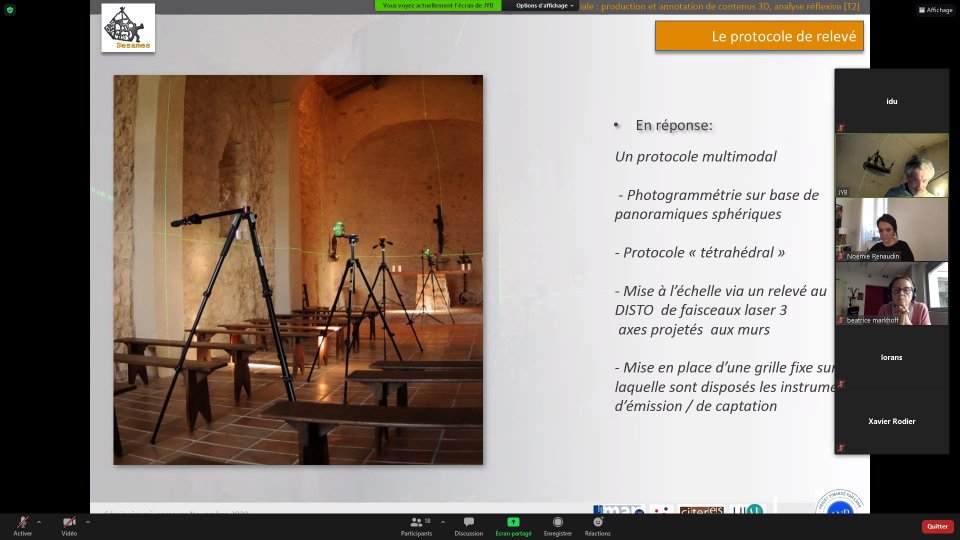This screenshot has width=960, height=540.
Task: Expand arrow next to Participants
Action: coord(443,522)
